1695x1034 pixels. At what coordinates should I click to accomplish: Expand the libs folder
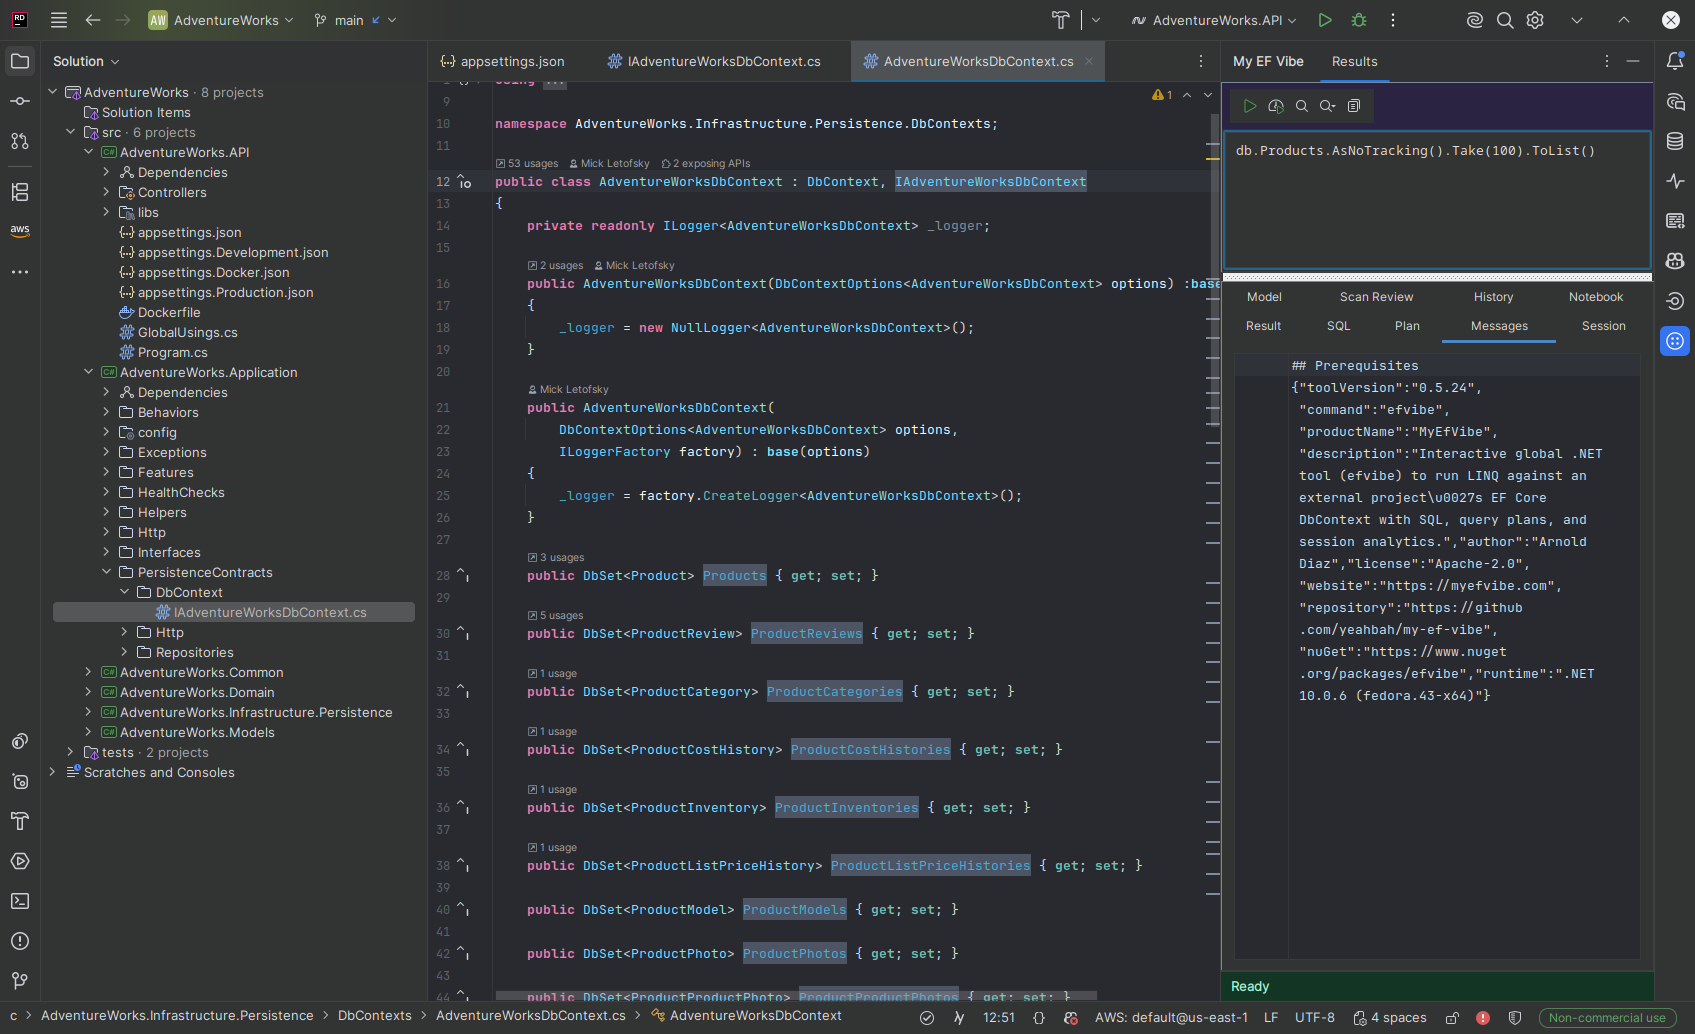[106, 212]
